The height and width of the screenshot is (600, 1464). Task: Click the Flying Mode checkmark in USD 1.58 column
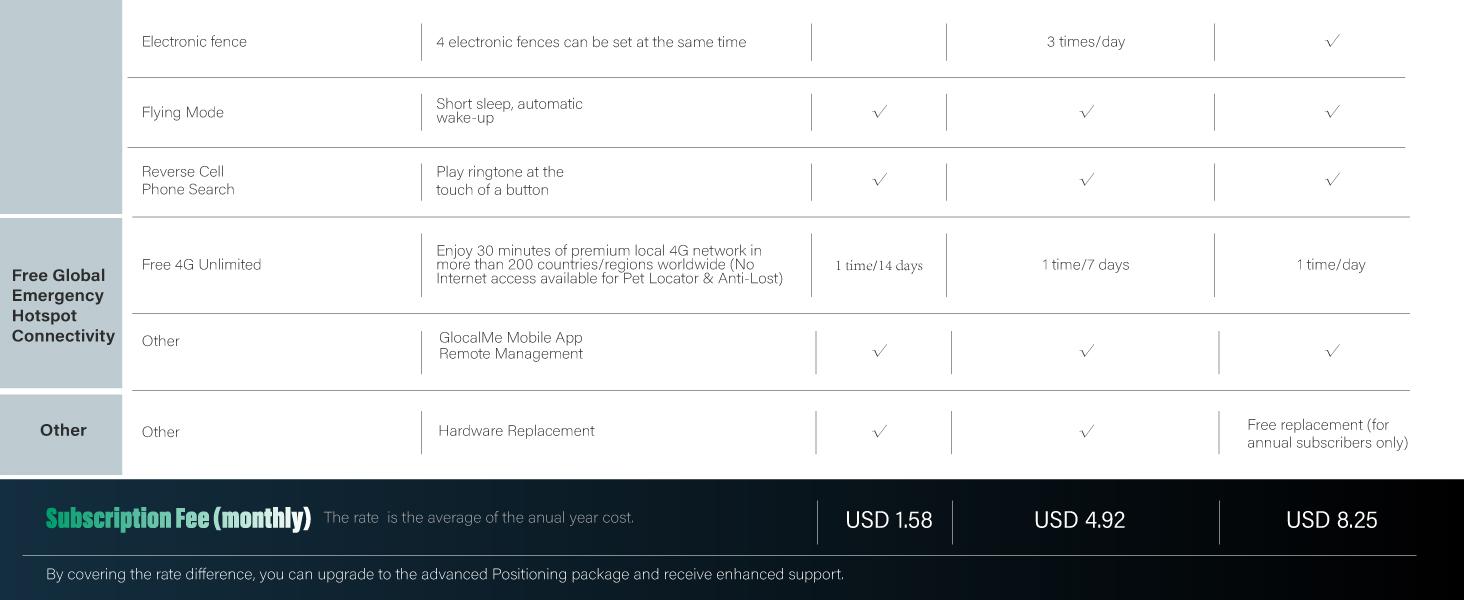880,112
